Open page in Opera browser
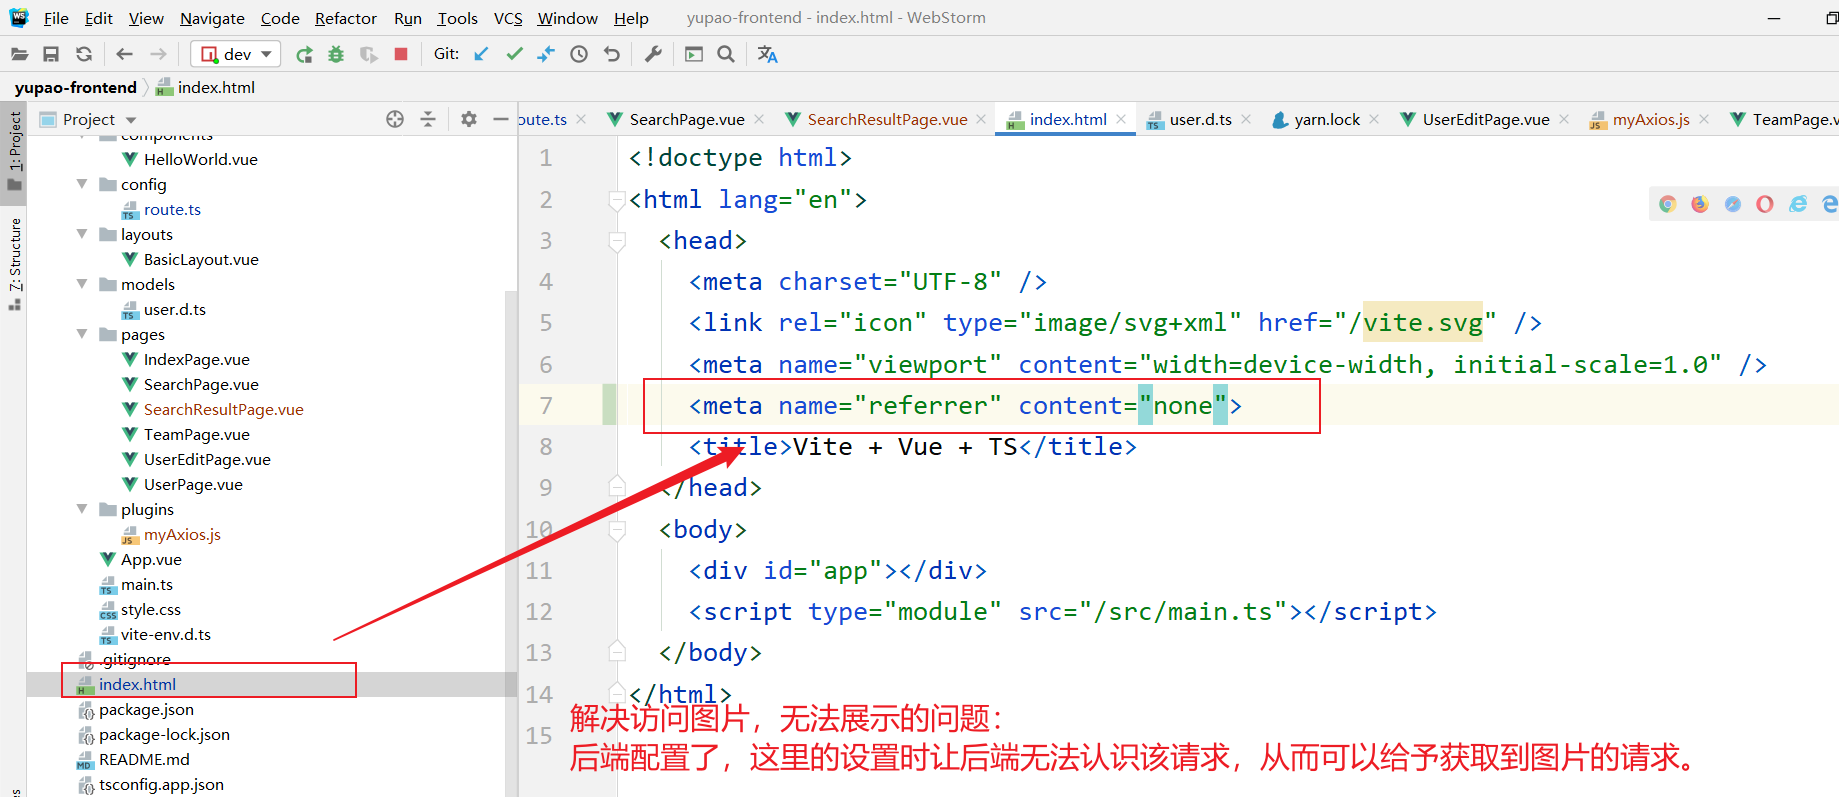This screenshot has height=797, width=1839. pos(1765,204)
